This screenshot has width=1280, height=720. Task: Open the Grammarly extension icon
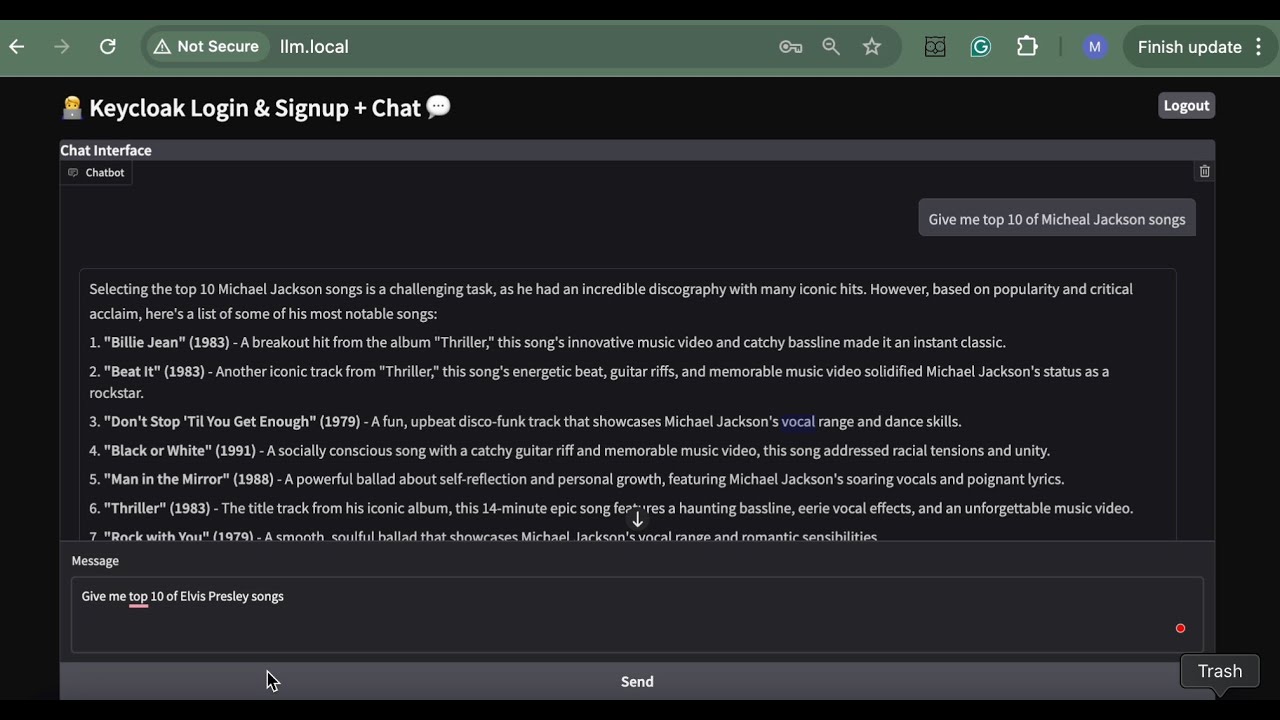click(x=981, y=47)
